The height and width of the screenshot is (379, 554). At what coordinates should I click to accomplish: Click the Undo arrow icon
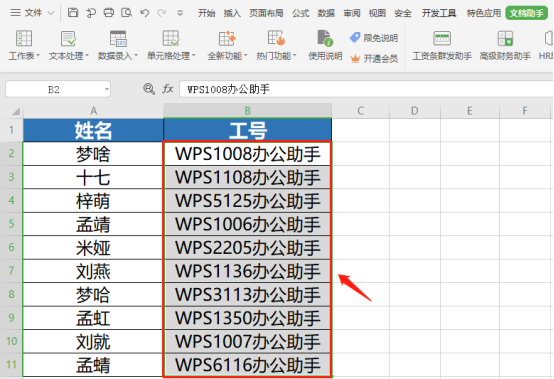[144, 13]
